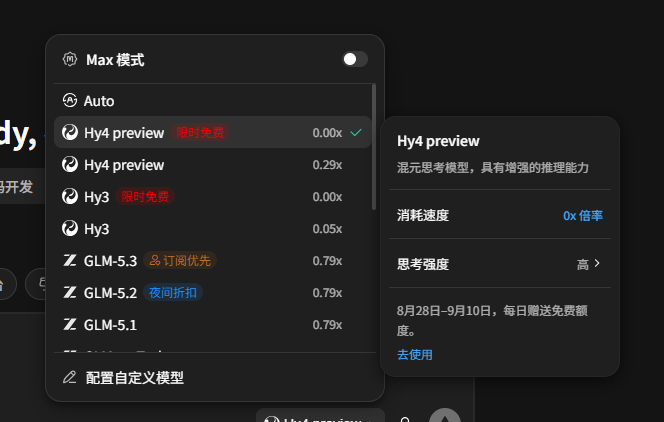Click the 0.00x rate on Hy3 row

[327, 197]
